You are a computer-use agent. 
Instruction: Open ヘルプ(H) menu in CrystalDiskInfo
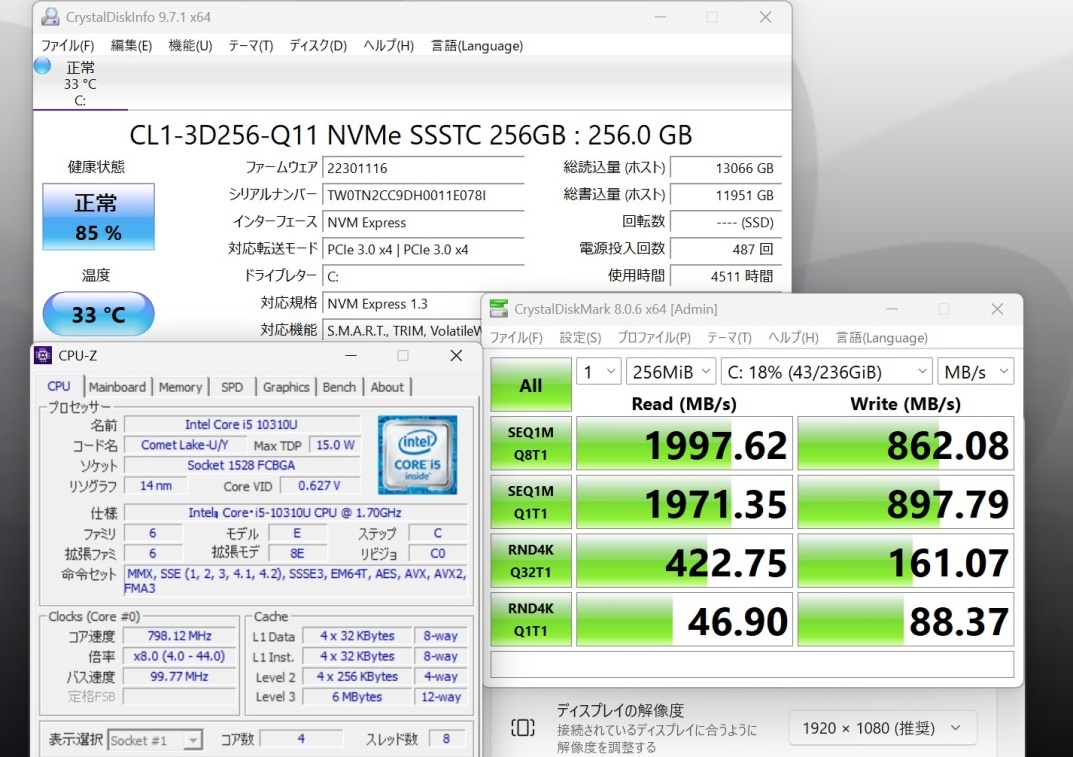[389, 46]
